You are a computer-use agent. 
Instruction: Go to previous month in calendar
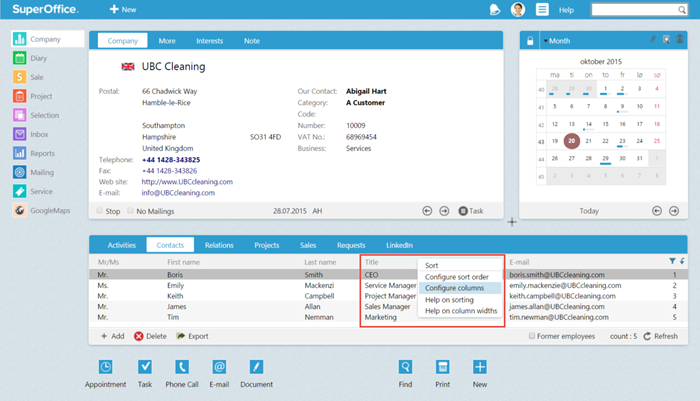(x=657, y=211)
